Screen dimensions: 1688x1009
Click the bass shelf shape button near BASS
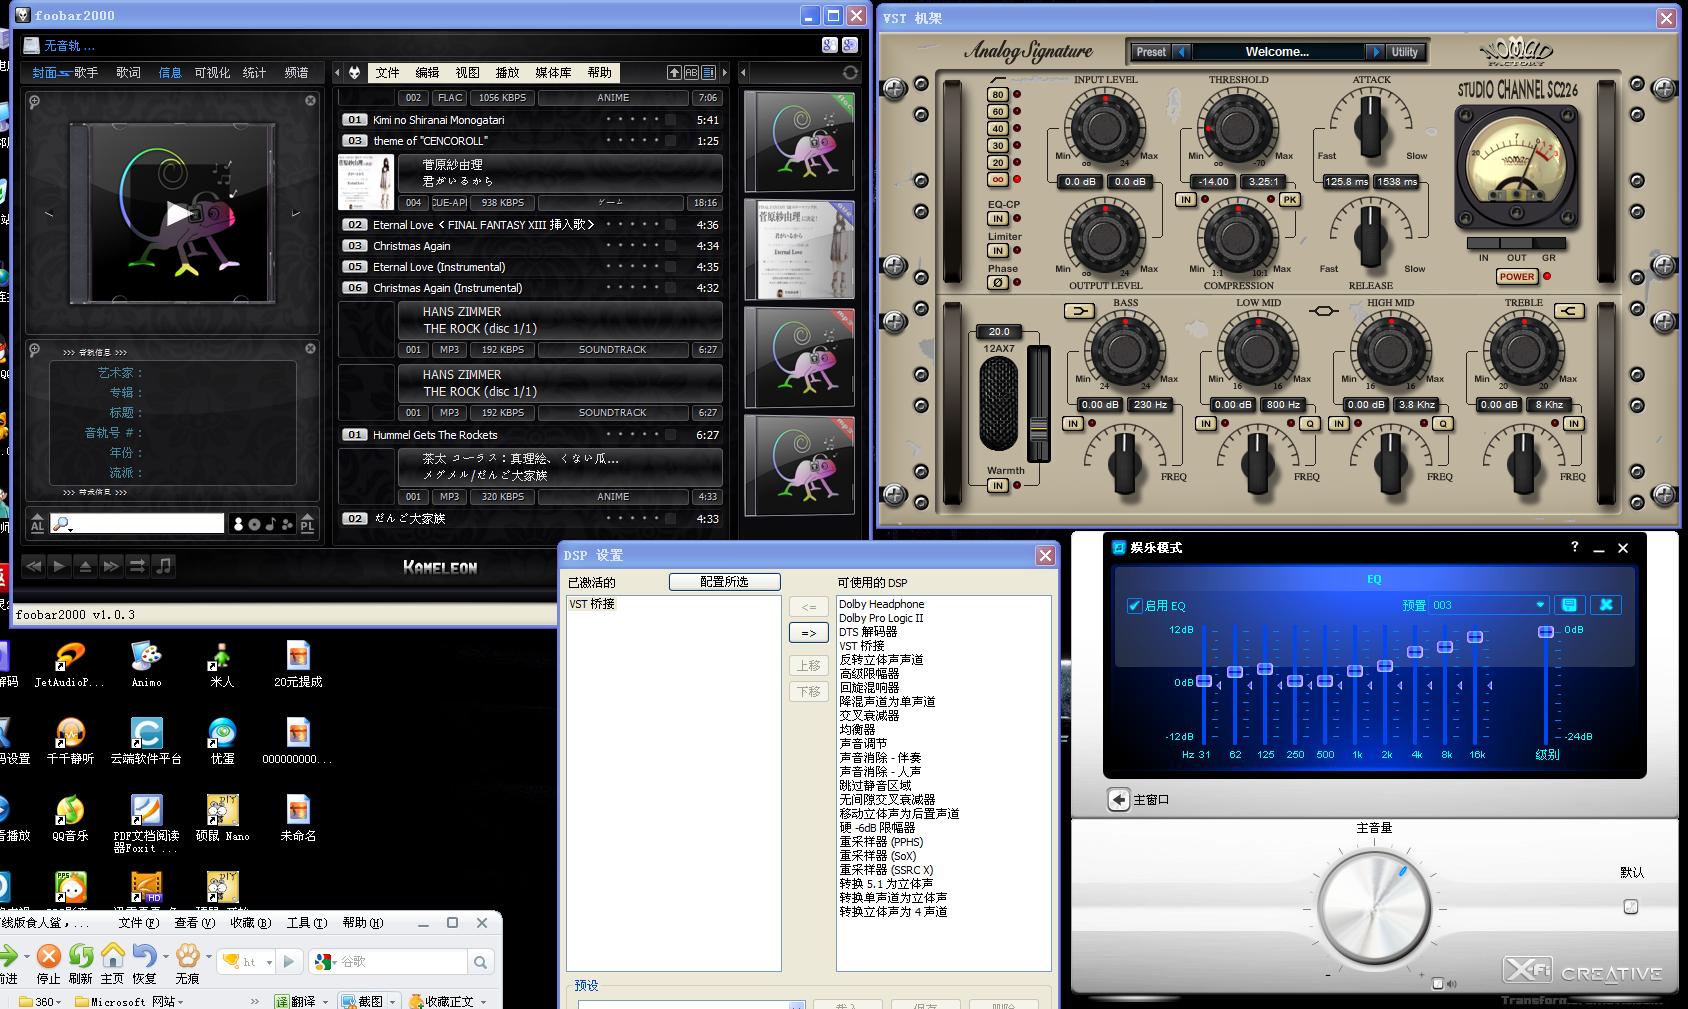click(x=1080, y=311)
